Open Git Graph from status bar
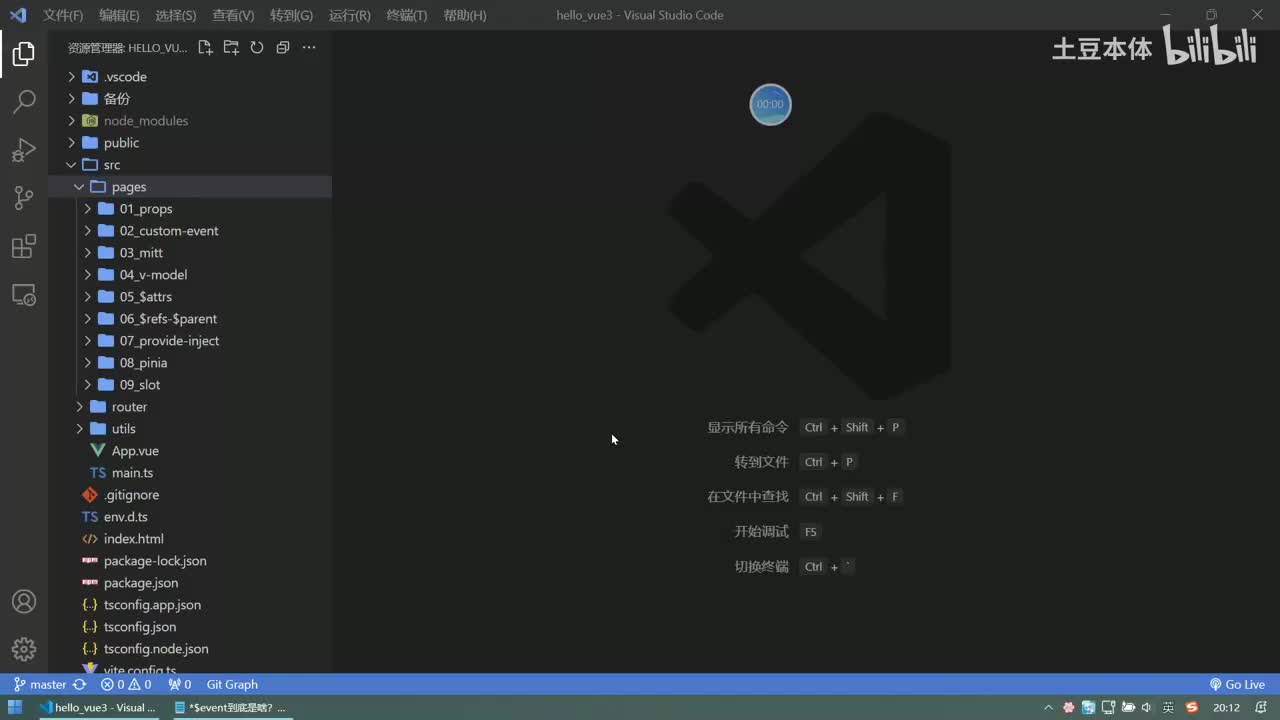 coord(232,685)
